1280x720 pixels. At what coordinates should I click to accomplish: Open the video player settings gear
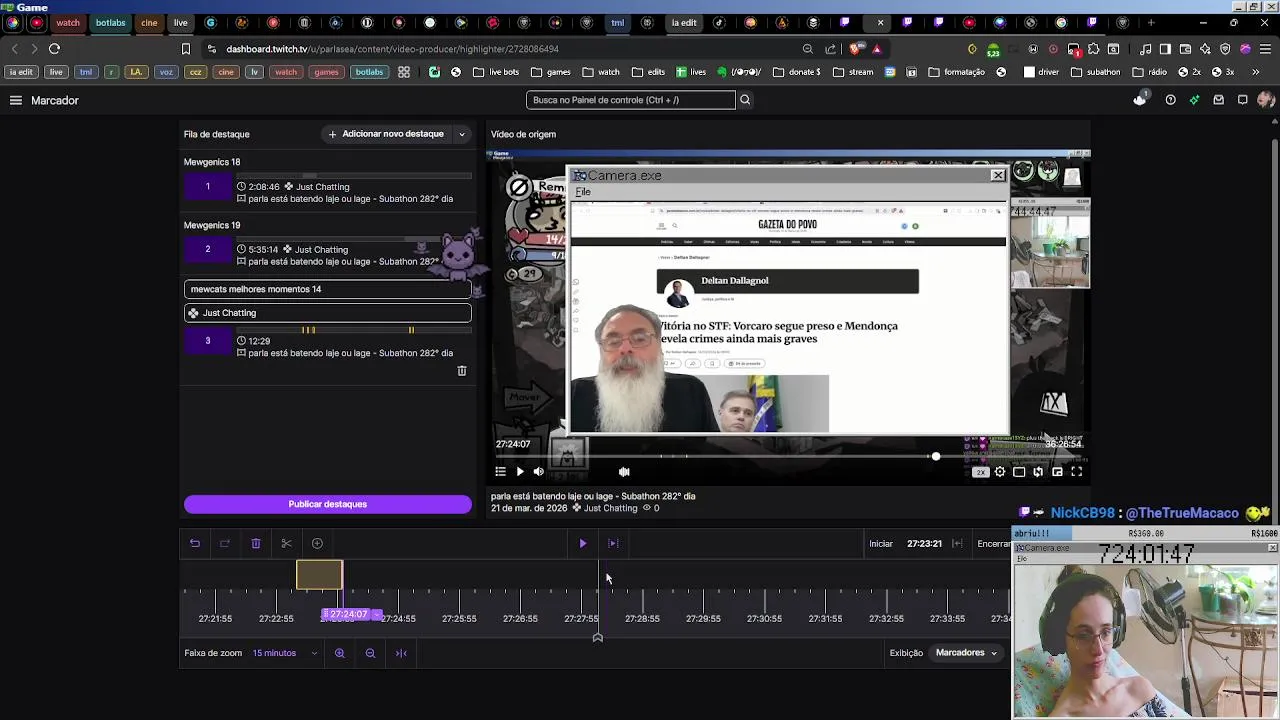click(x=1000, y=472)
